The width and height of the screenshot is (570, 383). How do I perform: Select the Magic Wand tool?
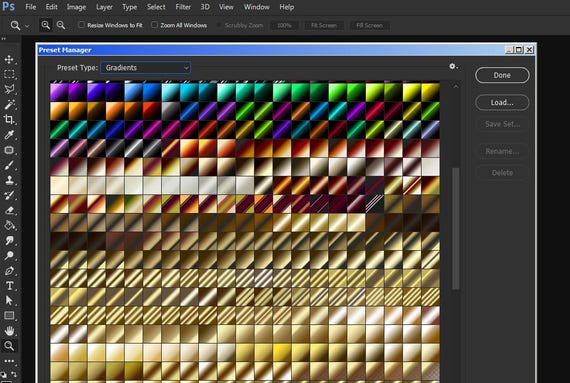click(9, 105)
